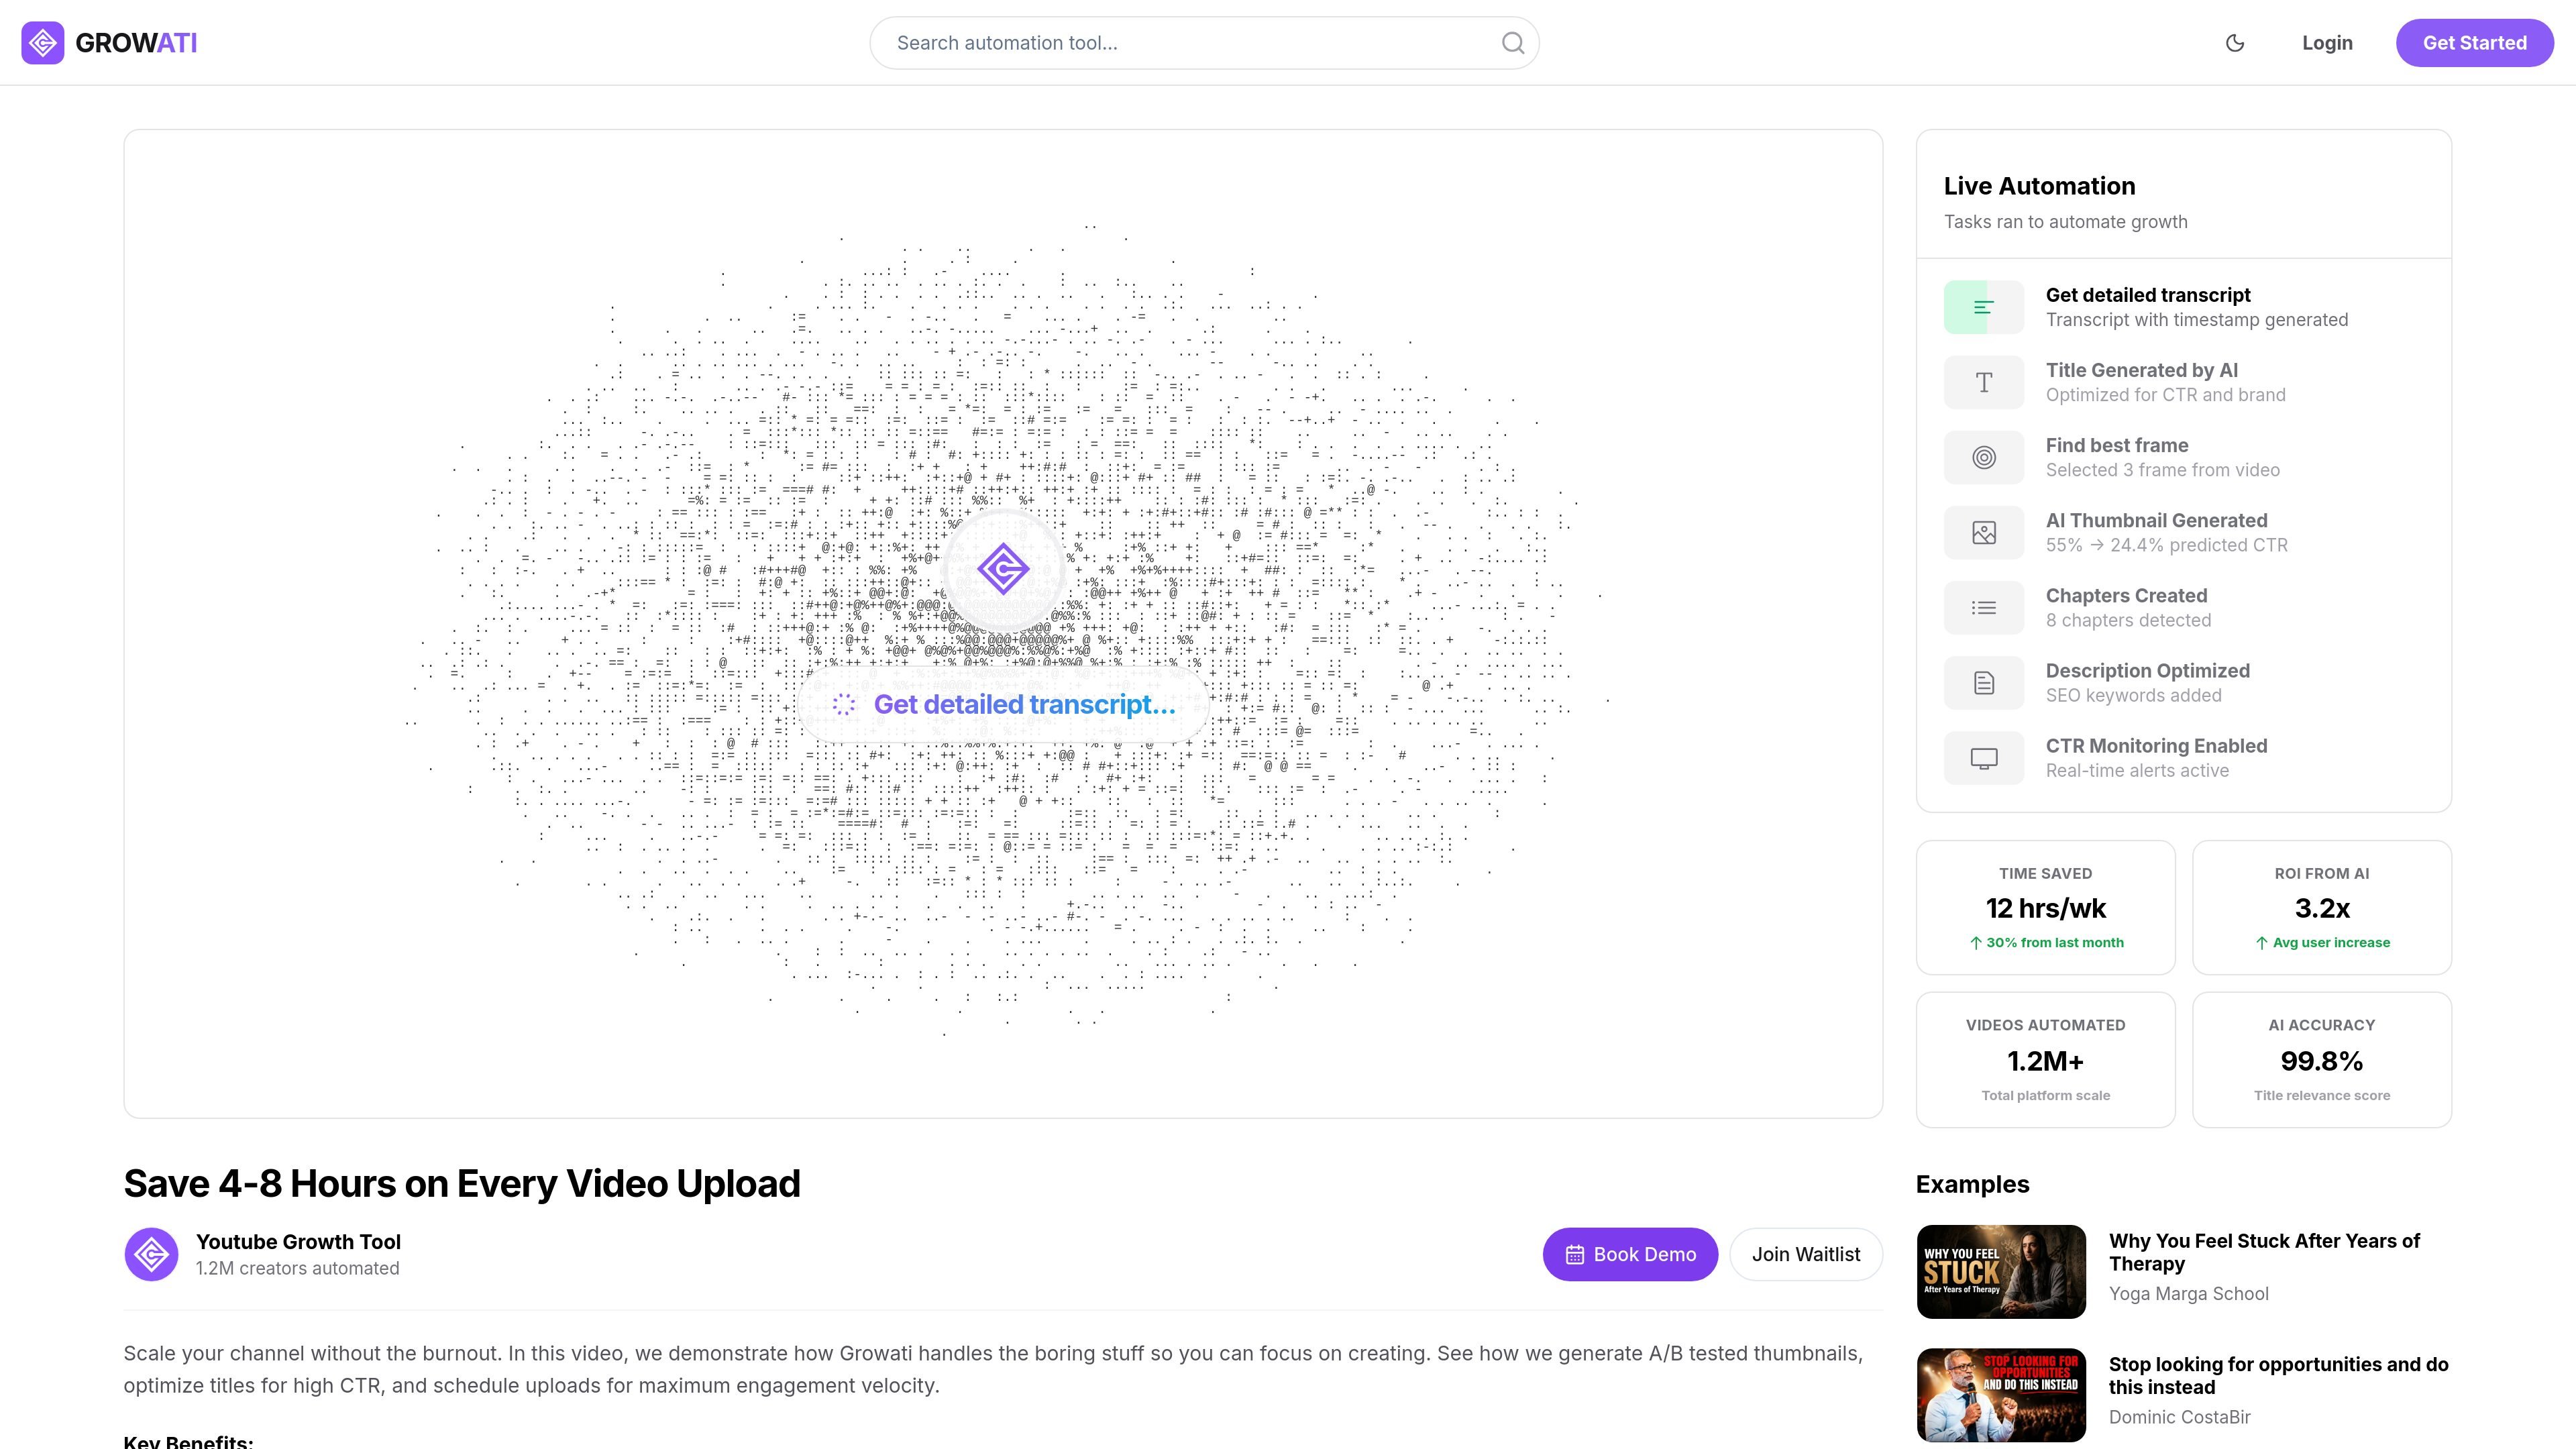Viewport: 2576px width, 1449px height.
Task: Click the Yoga Marga School channel name
Action: [2188, 1294]
